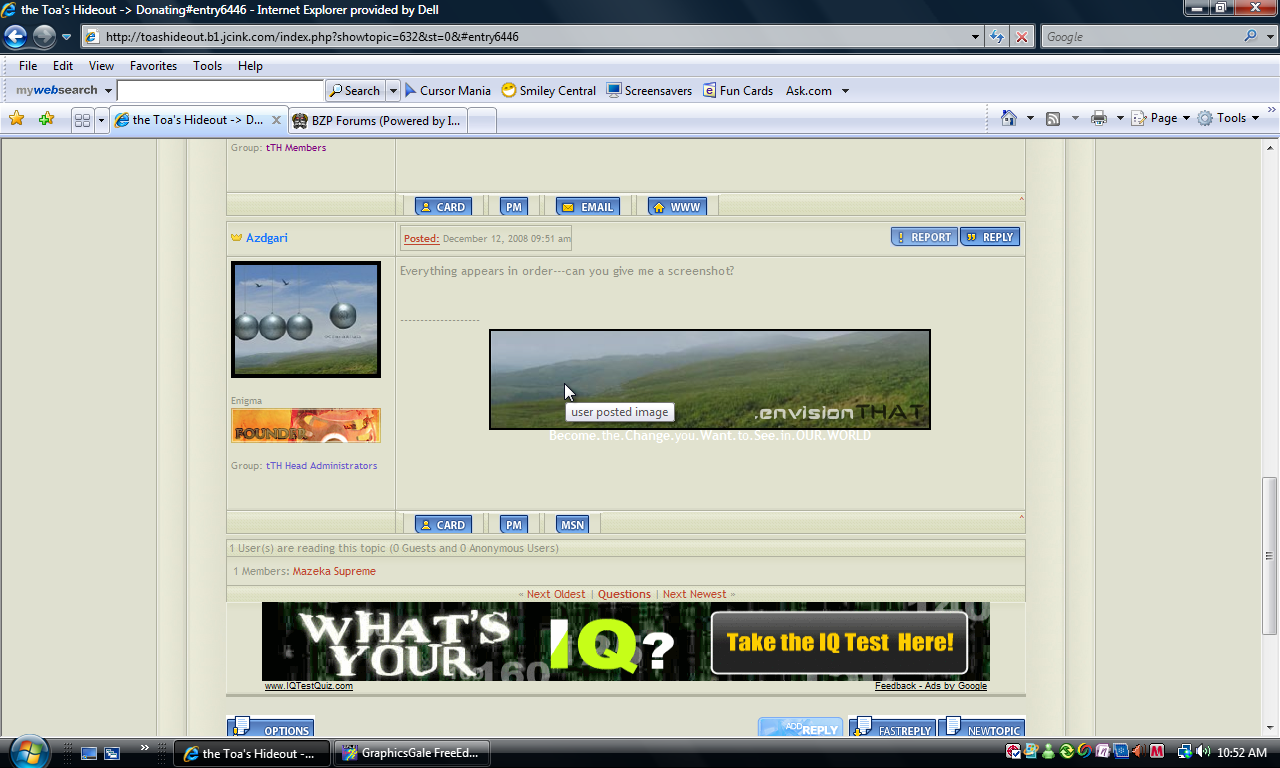Click PM button in Azdgari's post footer
This screenshot has height=768, width=1280.
click(514, 524)
